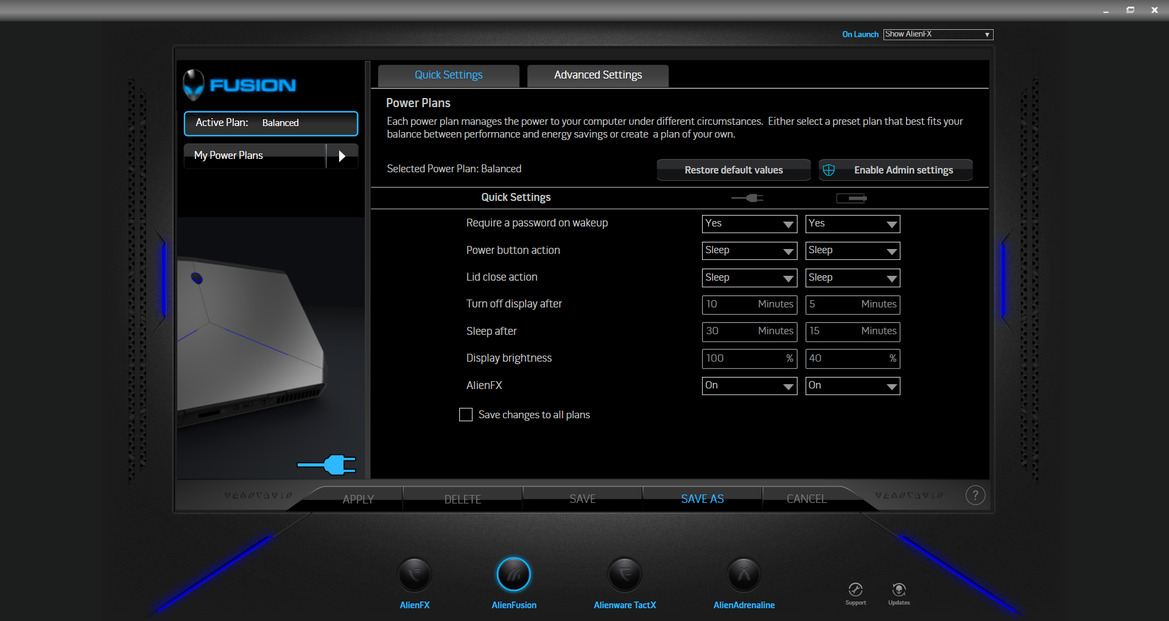This screenshot has height=621, width=1169.
Task: Click Restore default values button
Action: (x=734, y=170)
